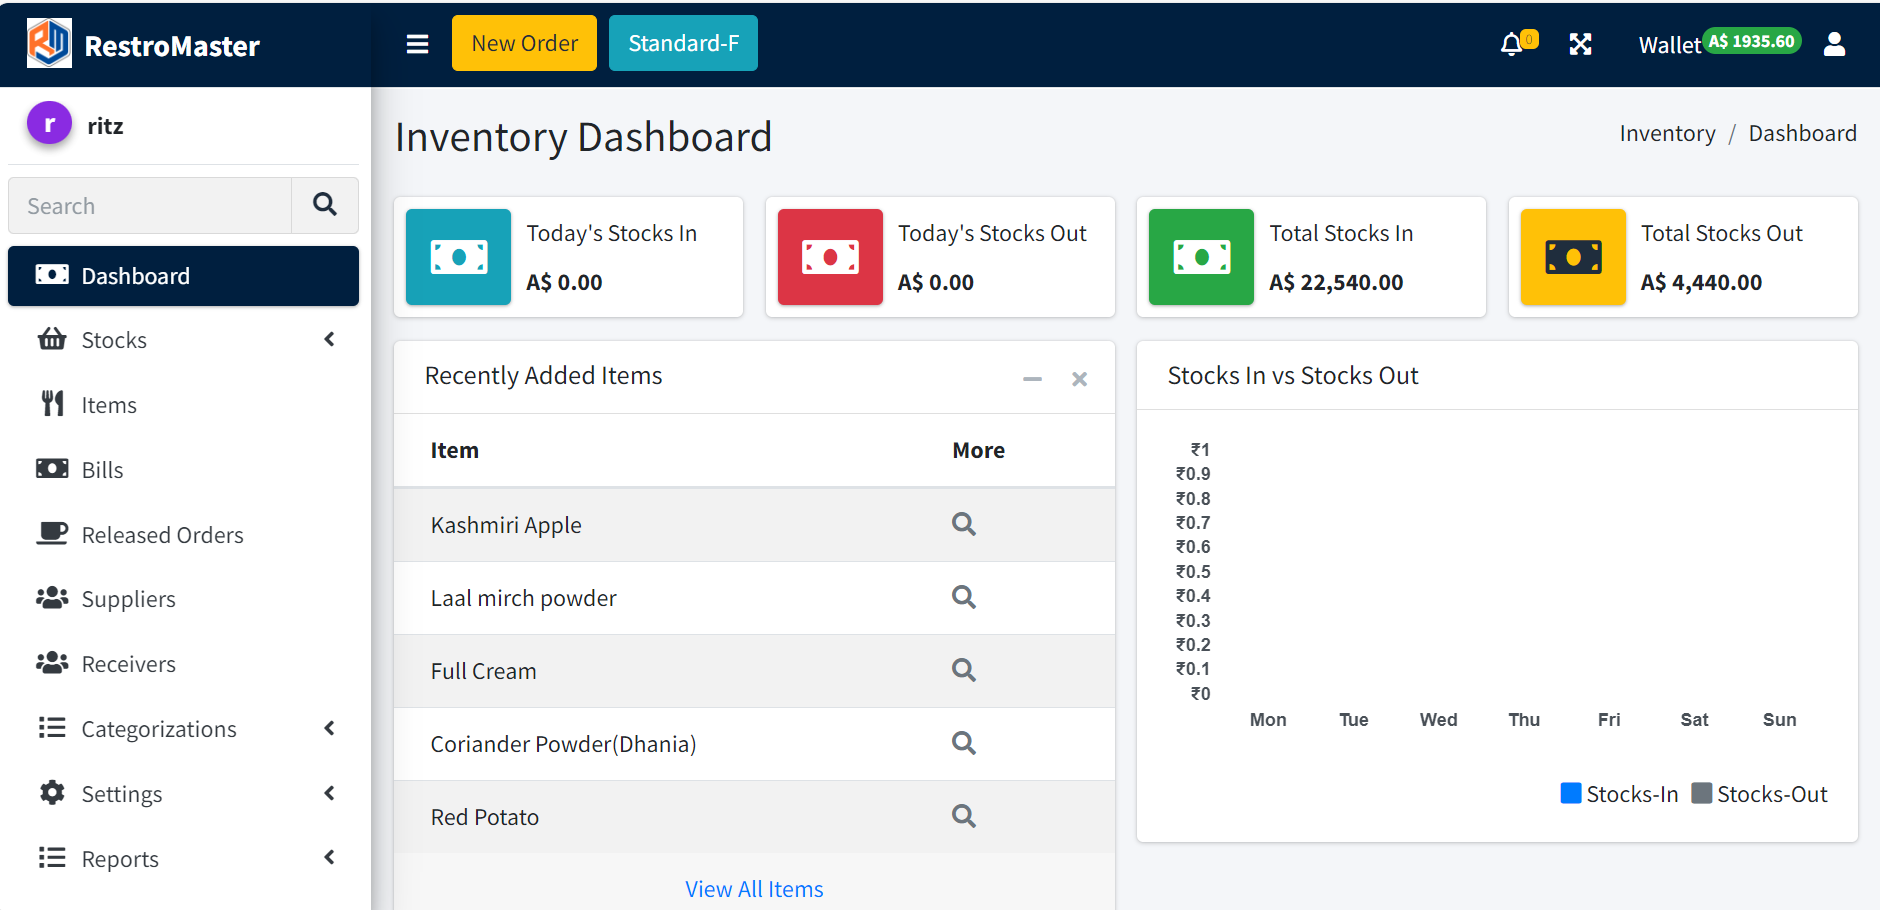Go to Released Orders in sidebar

[x=162, y=535]
